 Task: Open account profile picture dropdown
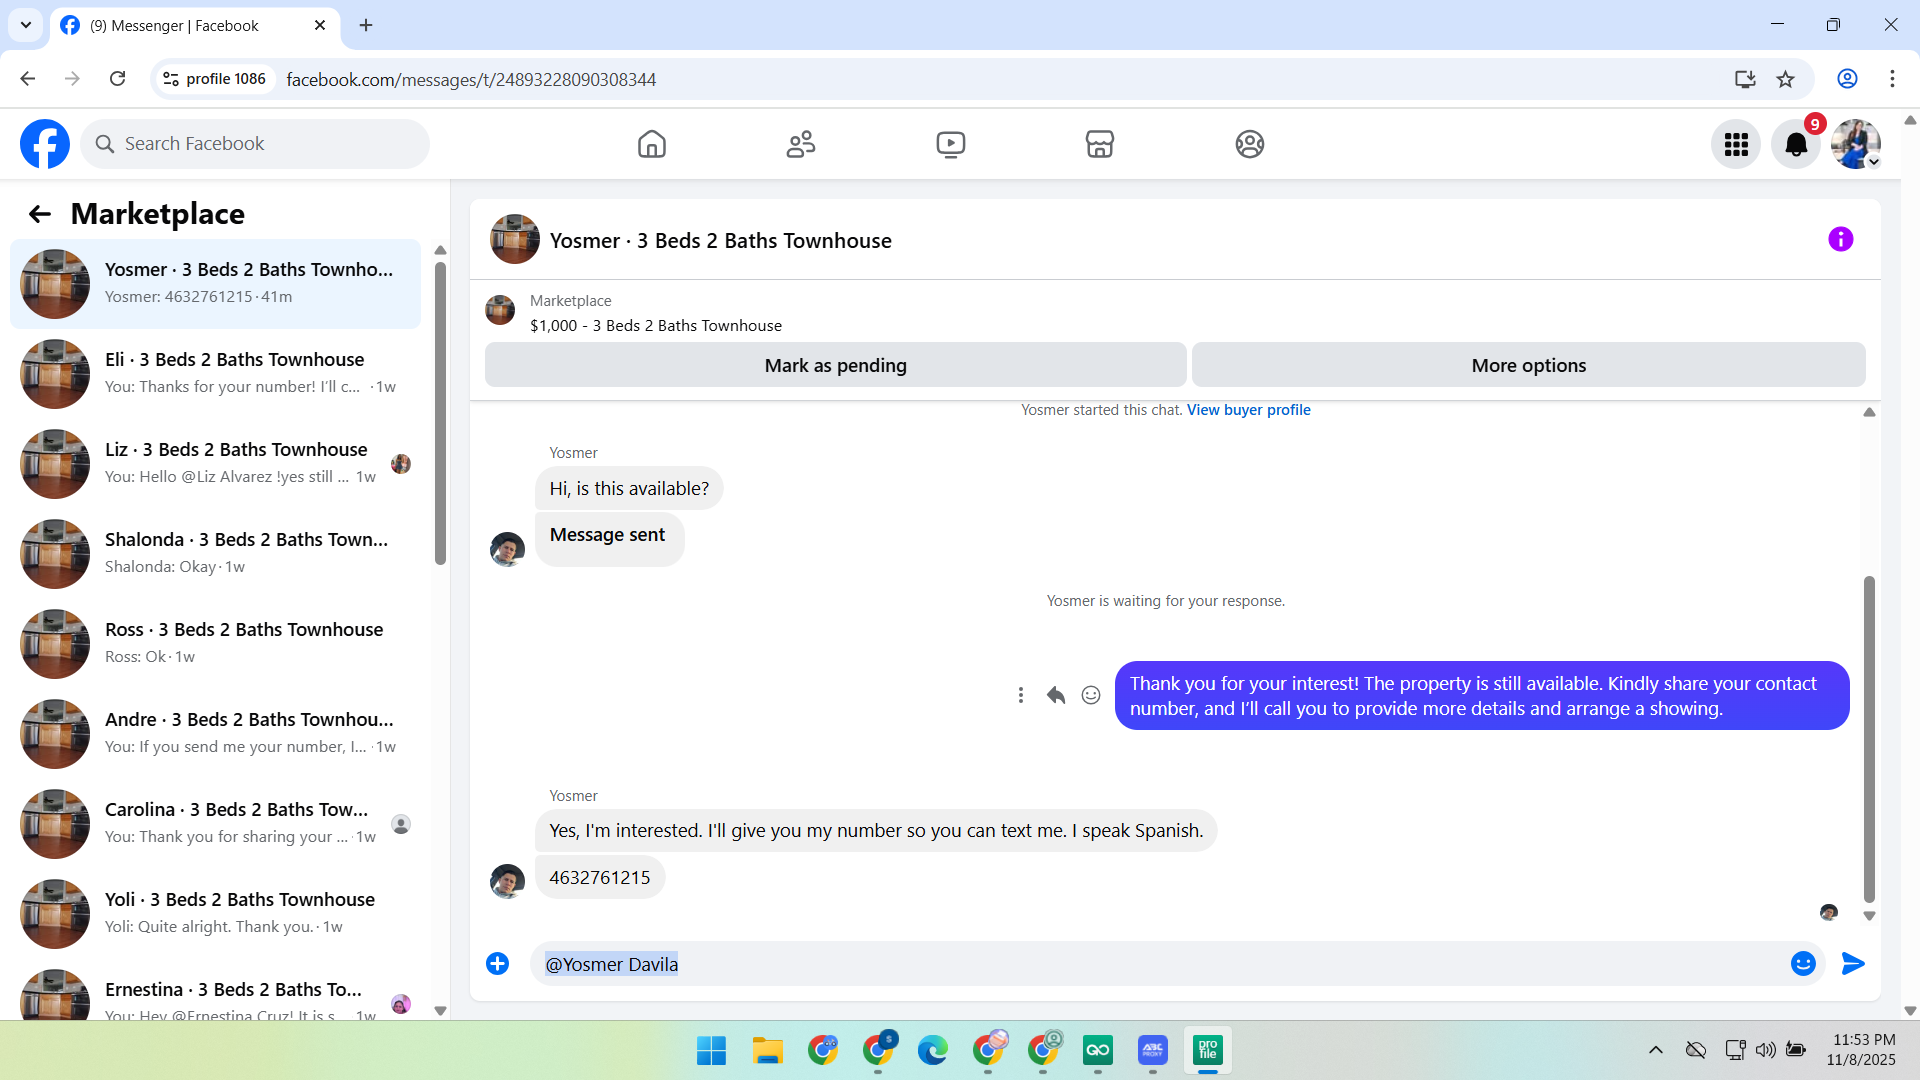coord(1856,145)
